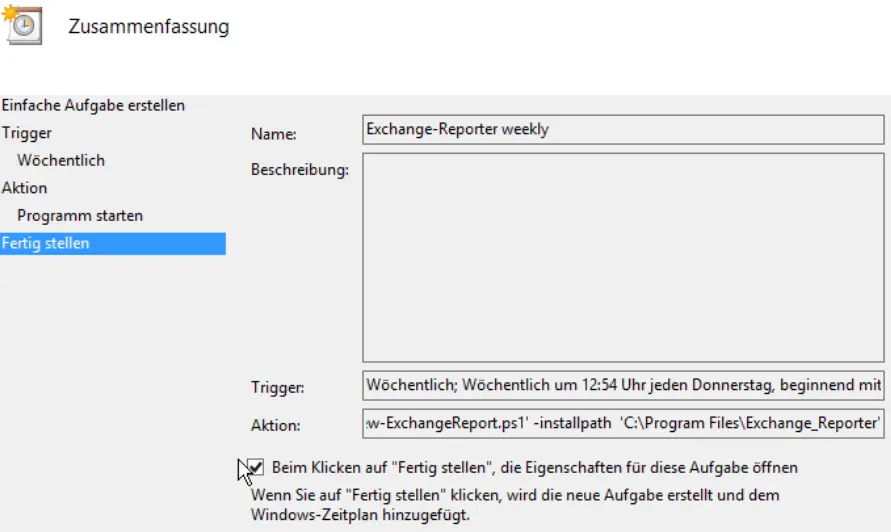Click the 'Trigger:' label next to schedule field
Screen dimensions: 891x532
tap(277, 388)
